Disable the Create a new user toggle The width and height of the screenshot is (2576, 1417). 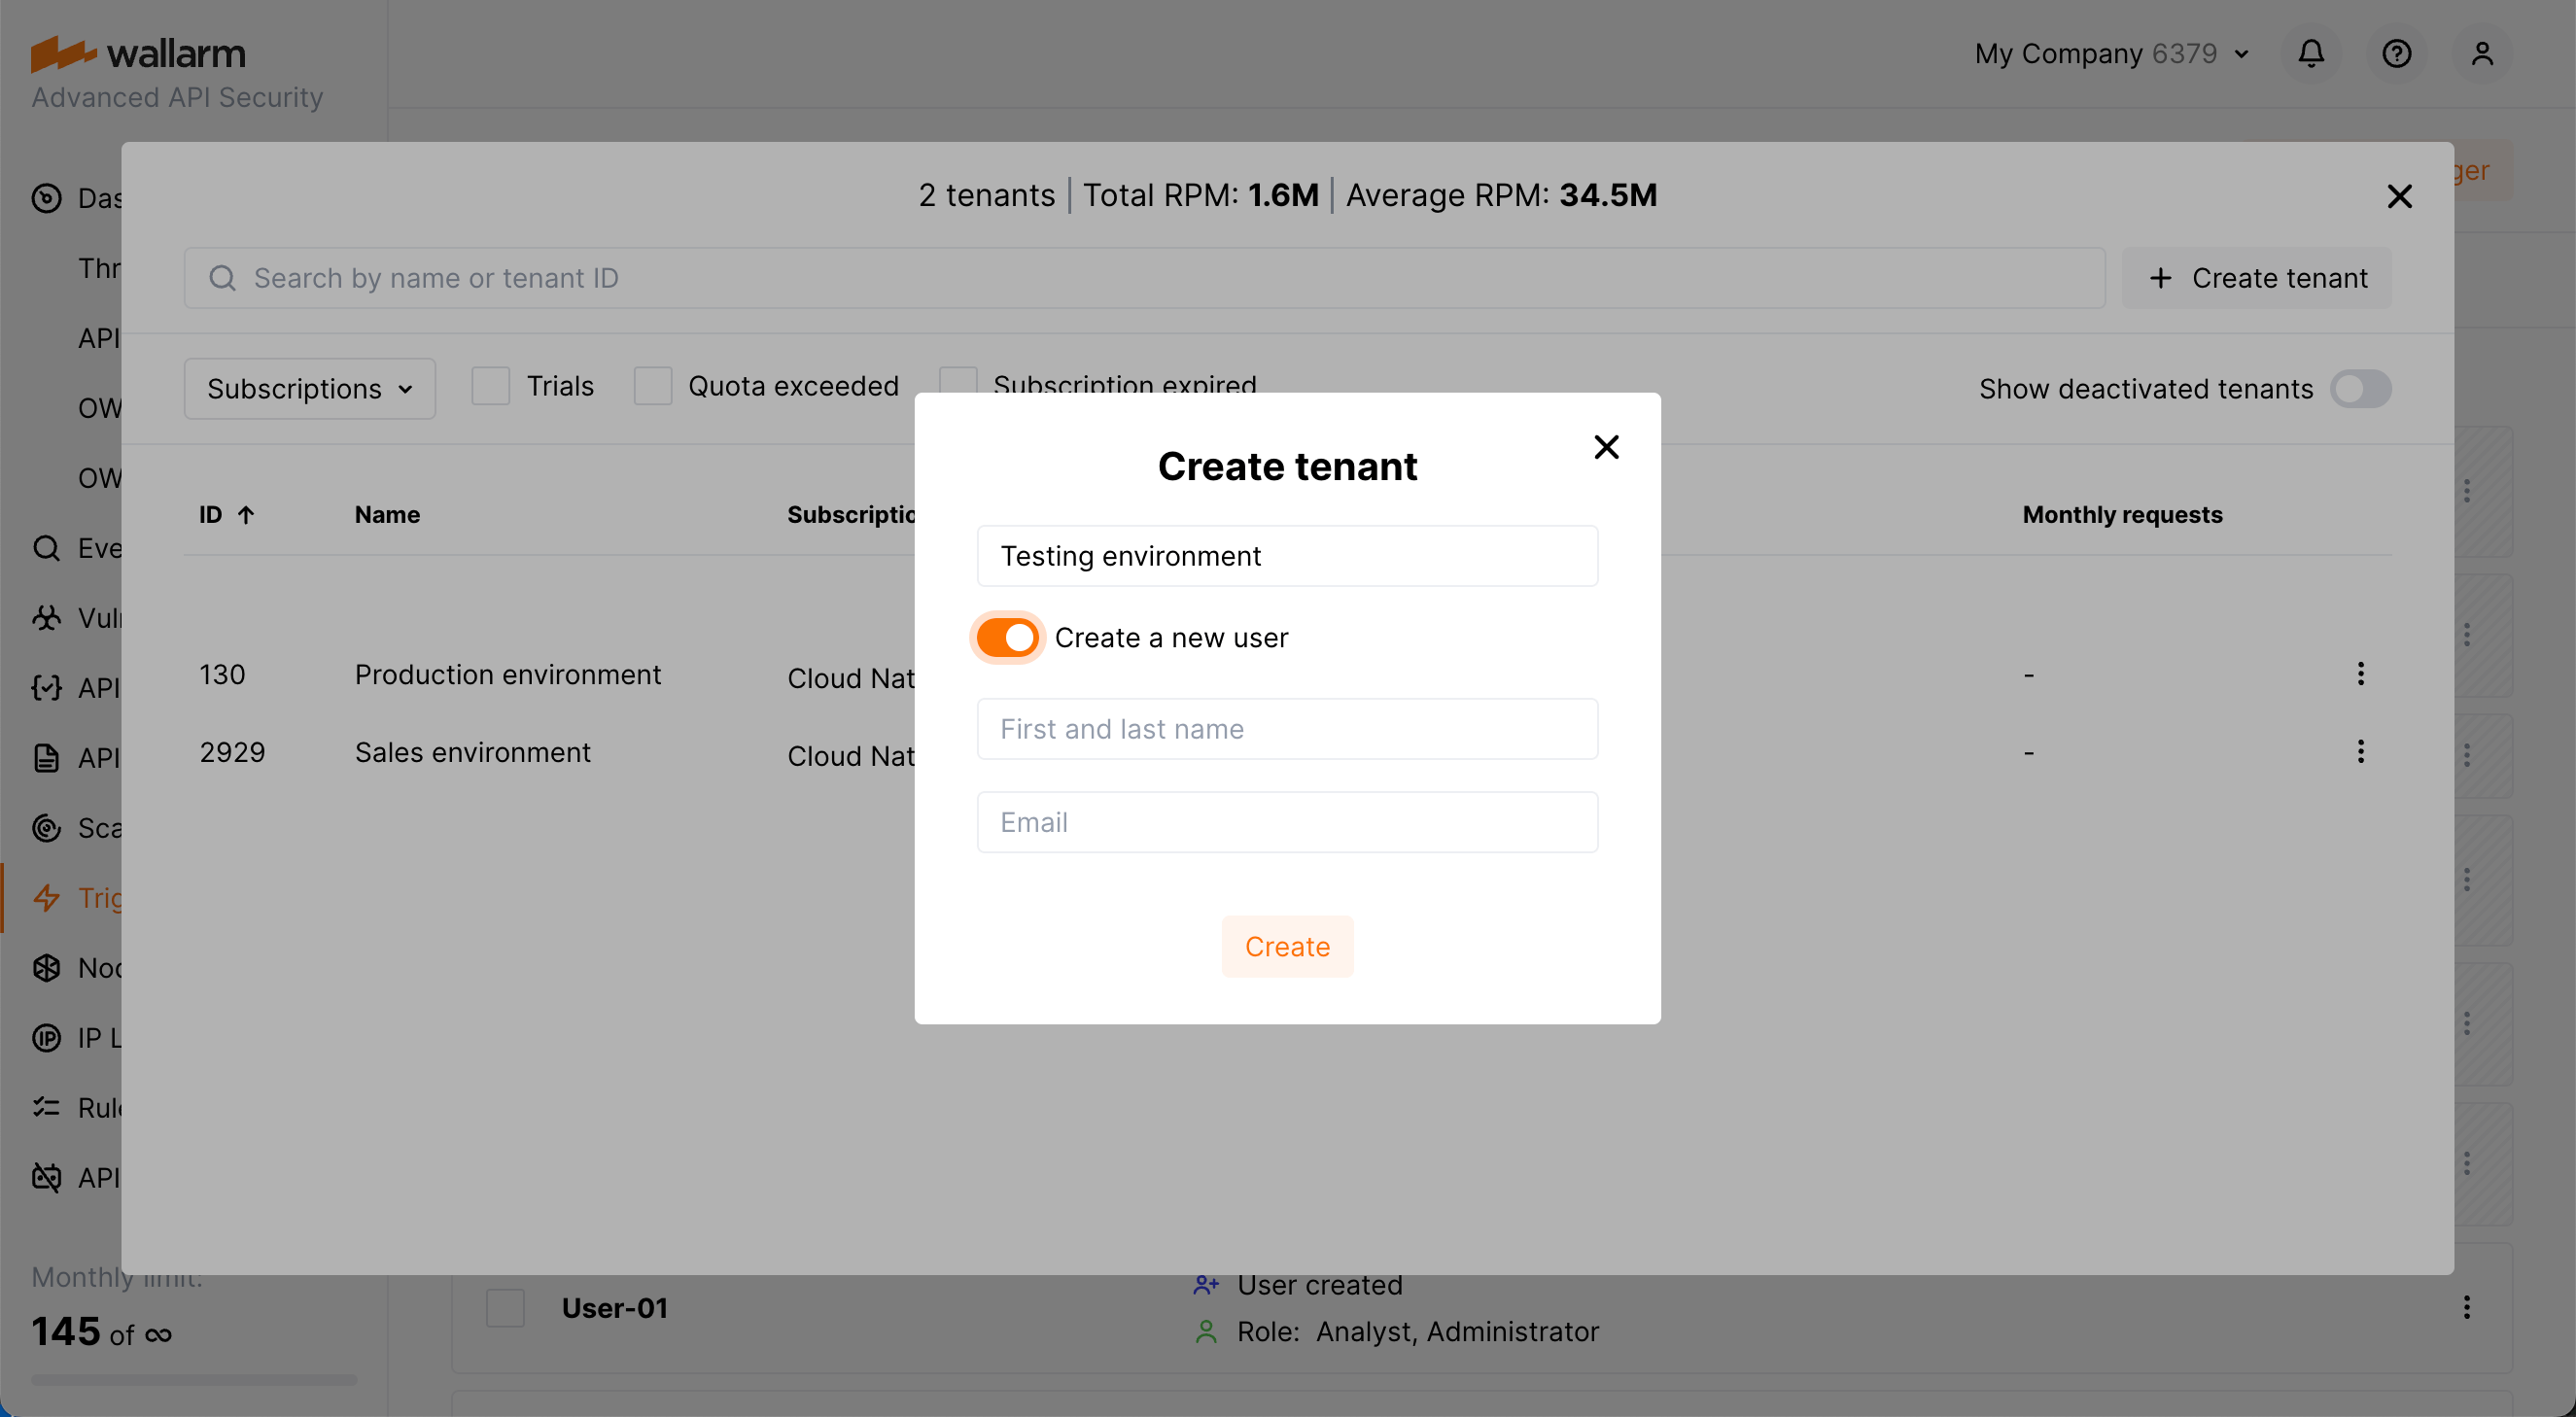point(1007,637)
